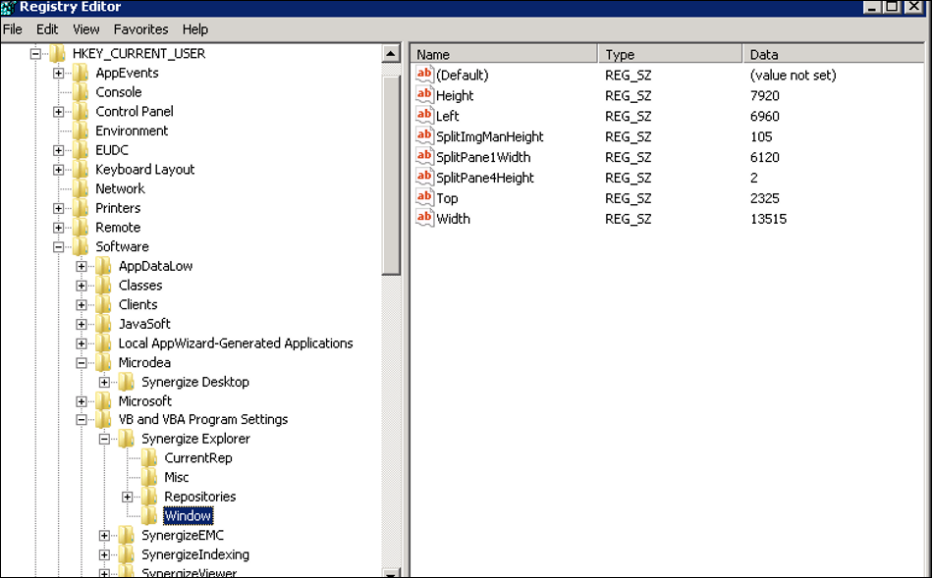
Task: Expand the Keyboard Layout key
Action: [58, 170]
